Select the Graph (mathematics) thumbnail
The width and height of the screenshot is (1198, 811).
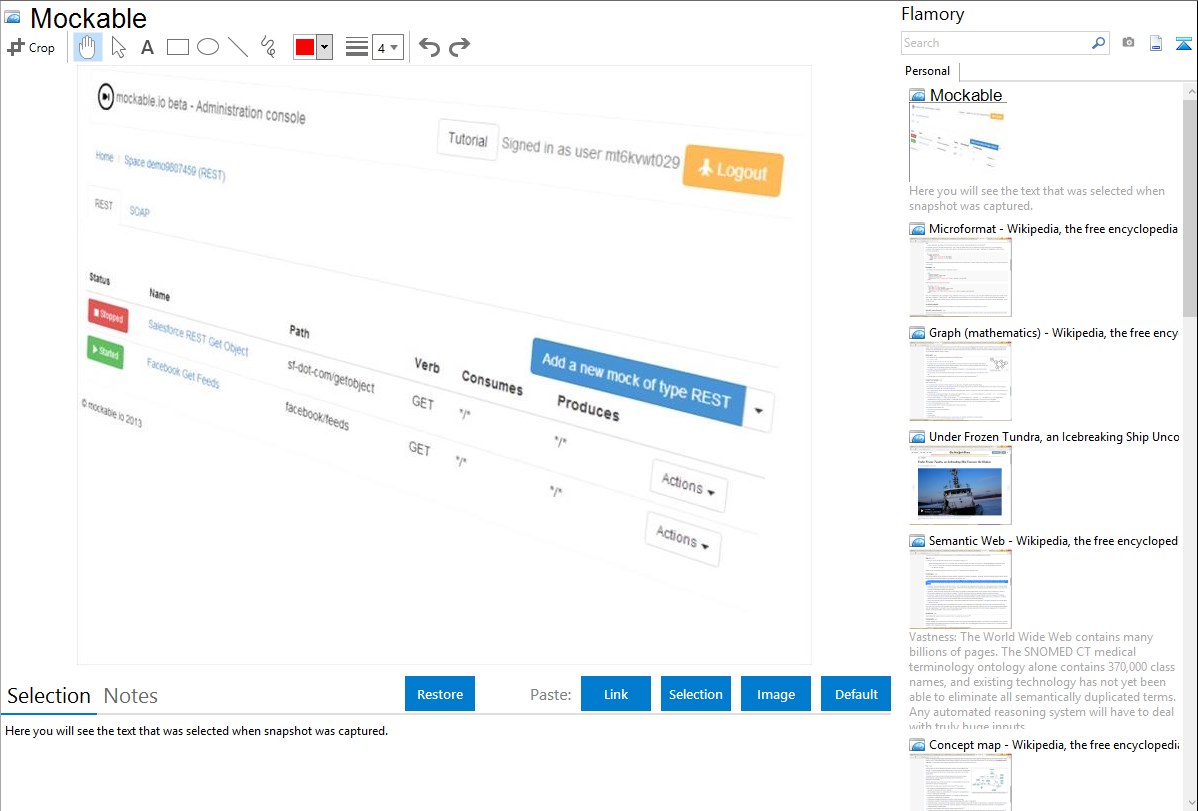coord(960,381)
